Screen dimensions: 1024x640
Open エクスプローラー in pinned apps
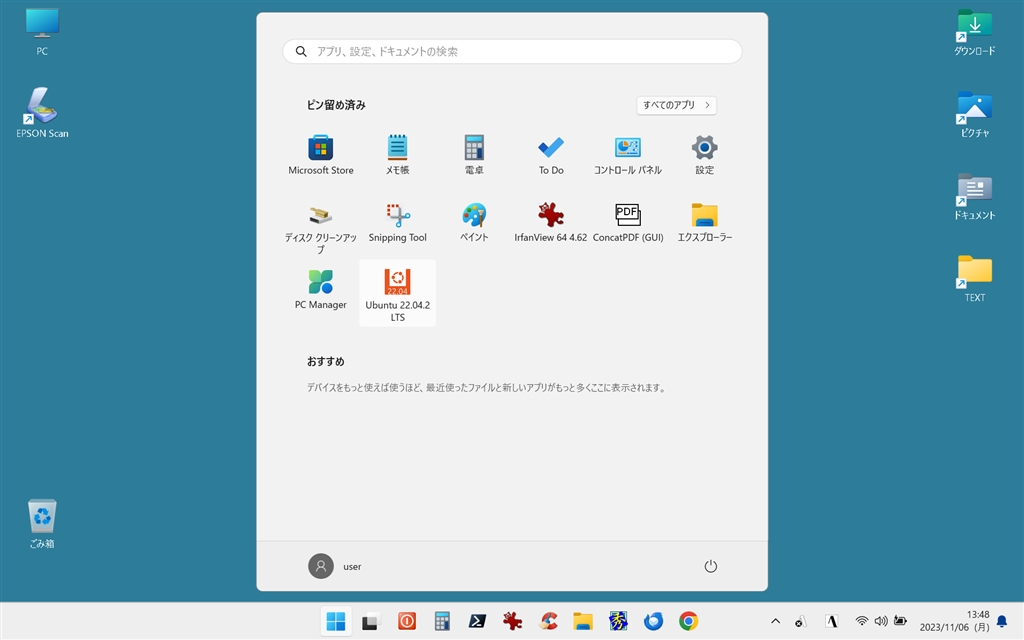[704, 223]
